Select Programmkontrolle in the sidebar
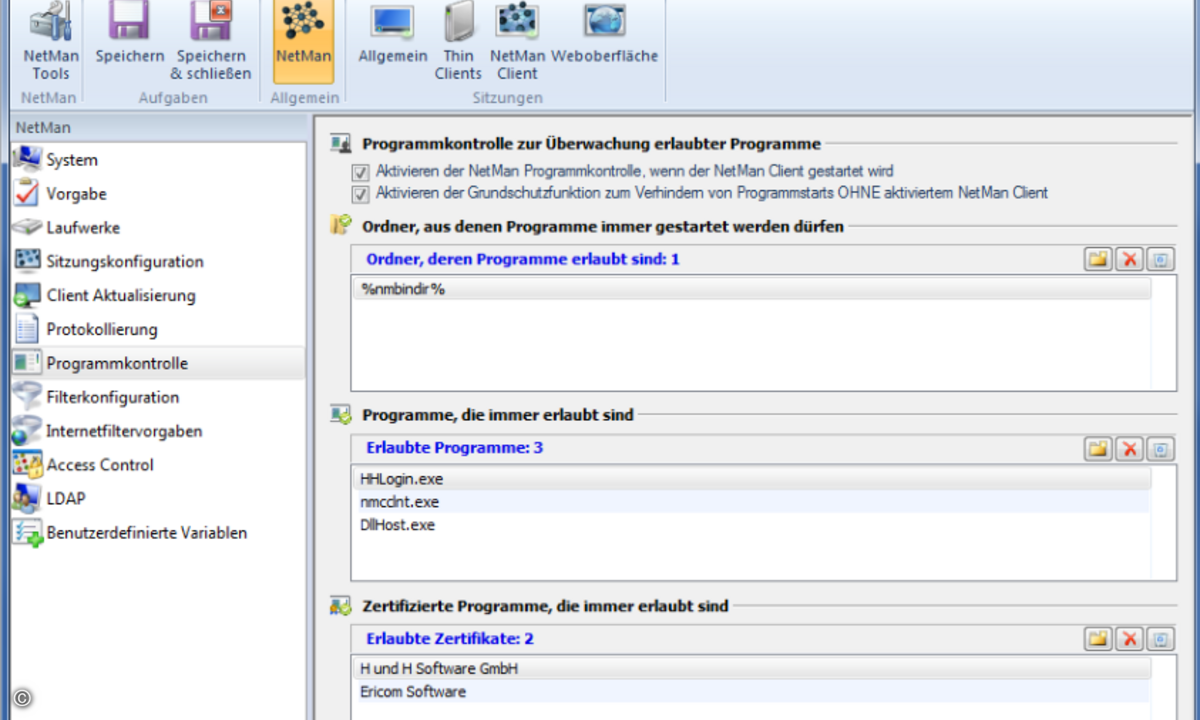This screenshot has height=720, width=1200. (158, 363)
